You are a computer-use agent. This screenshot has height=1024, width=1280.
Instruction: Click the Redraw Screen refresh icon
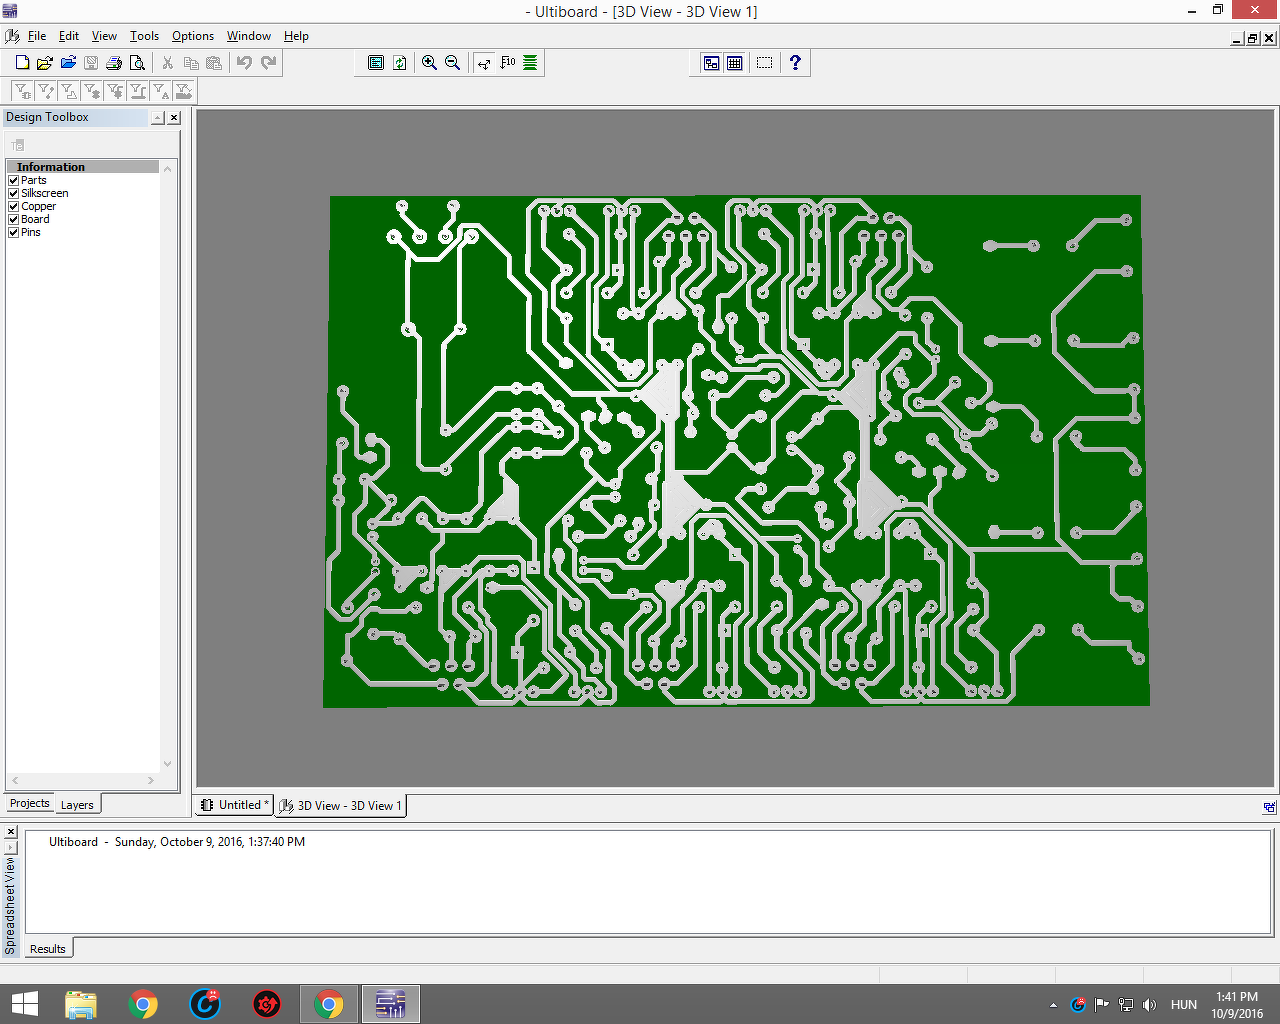pyautogui.click(x=399, y=63)
